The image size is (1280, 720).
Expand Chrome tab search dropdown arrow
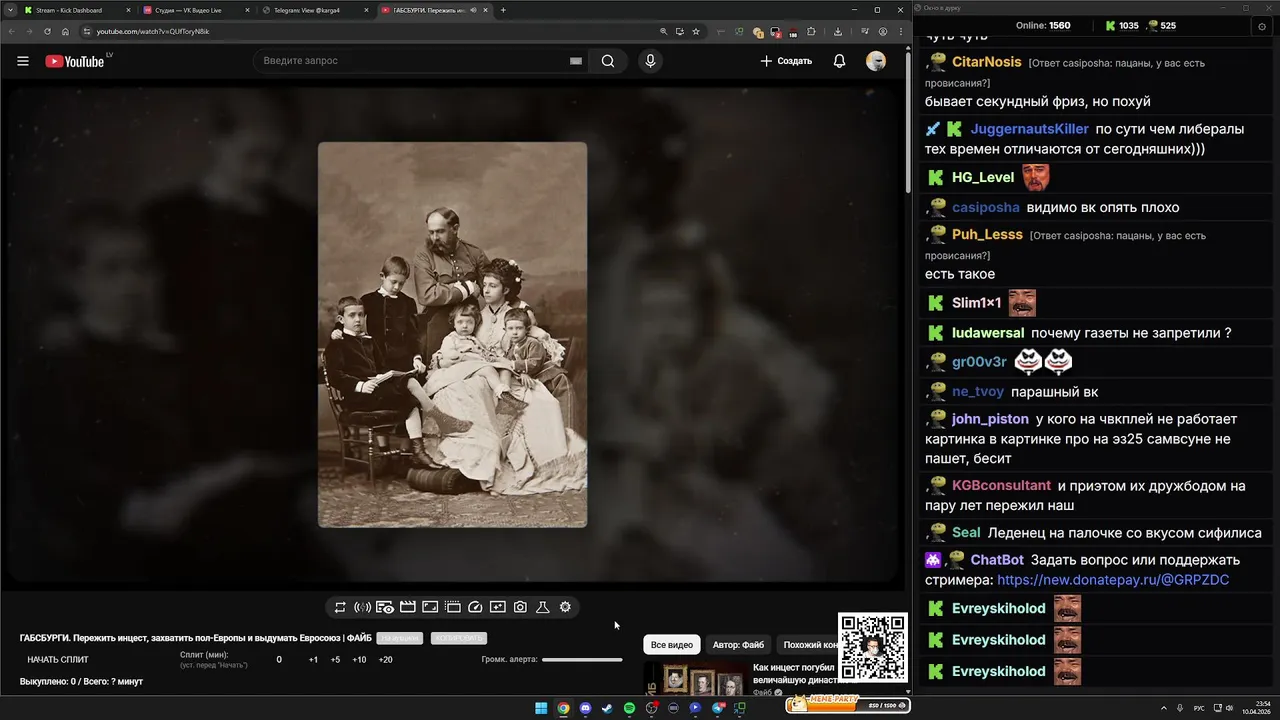coord(11,10)
